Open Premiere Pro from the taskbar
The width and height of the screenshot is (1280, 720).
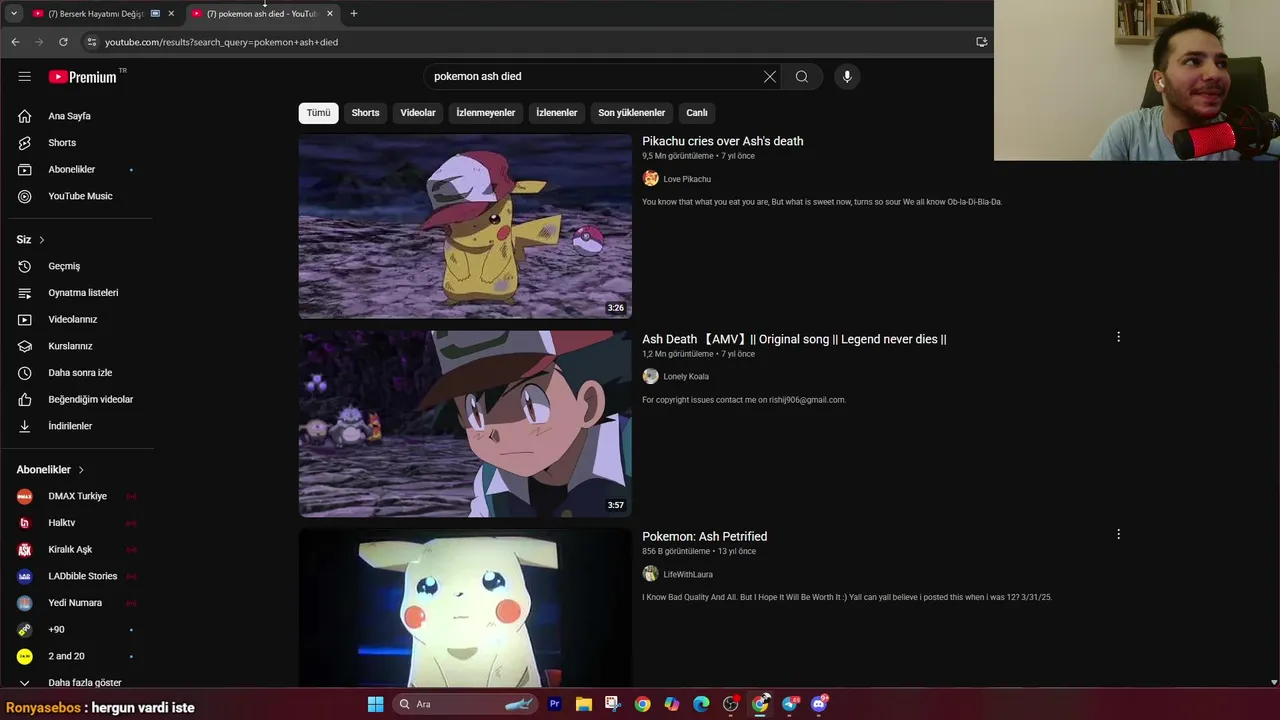(x=554, y=704)
